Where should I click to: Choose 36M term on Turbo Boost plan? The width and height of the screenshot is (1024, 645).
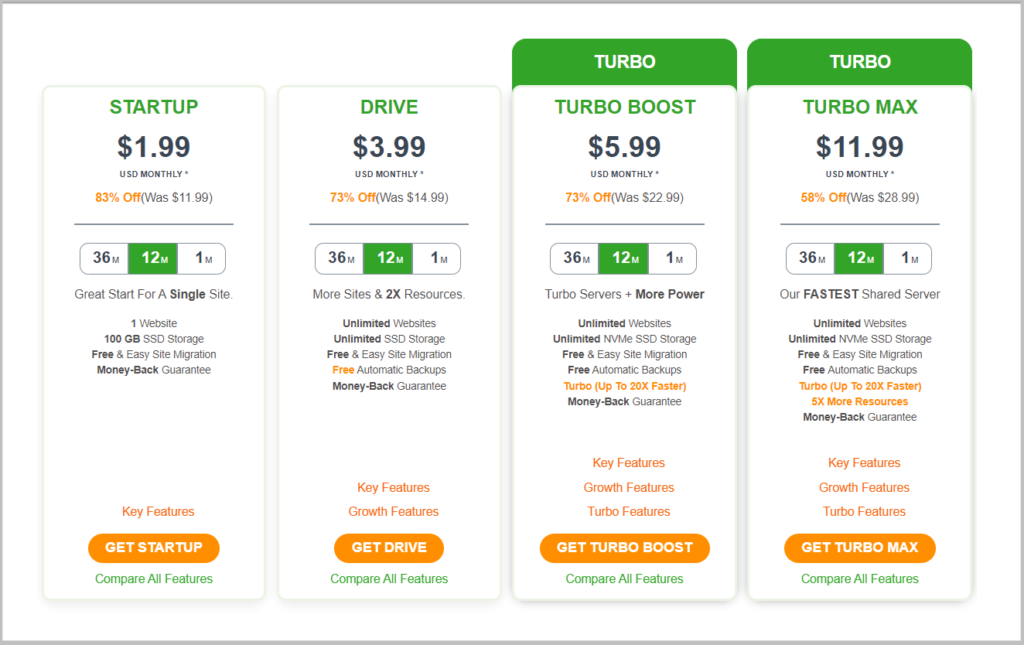[575, 258]
